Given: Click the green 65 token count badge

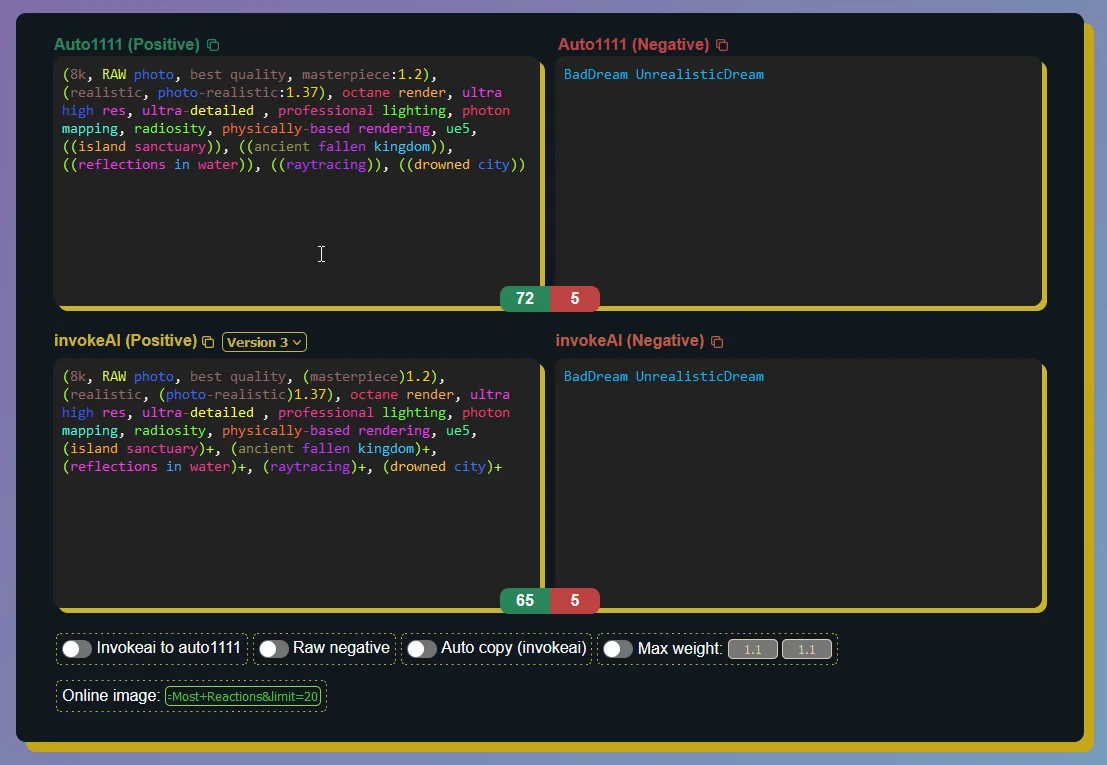Looking at the screenshot, I should pos(525,601).
